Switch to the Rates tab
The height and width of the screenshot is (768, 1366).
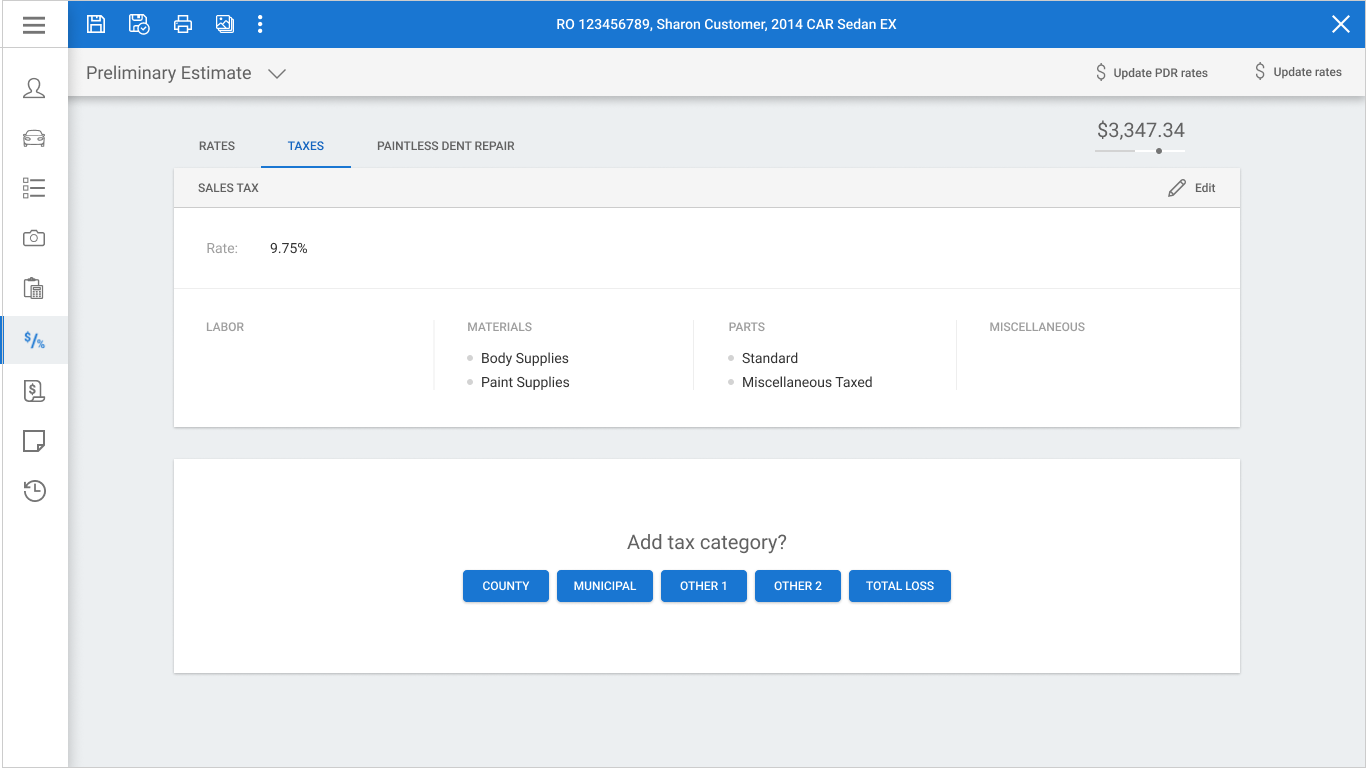pos(217,146)
